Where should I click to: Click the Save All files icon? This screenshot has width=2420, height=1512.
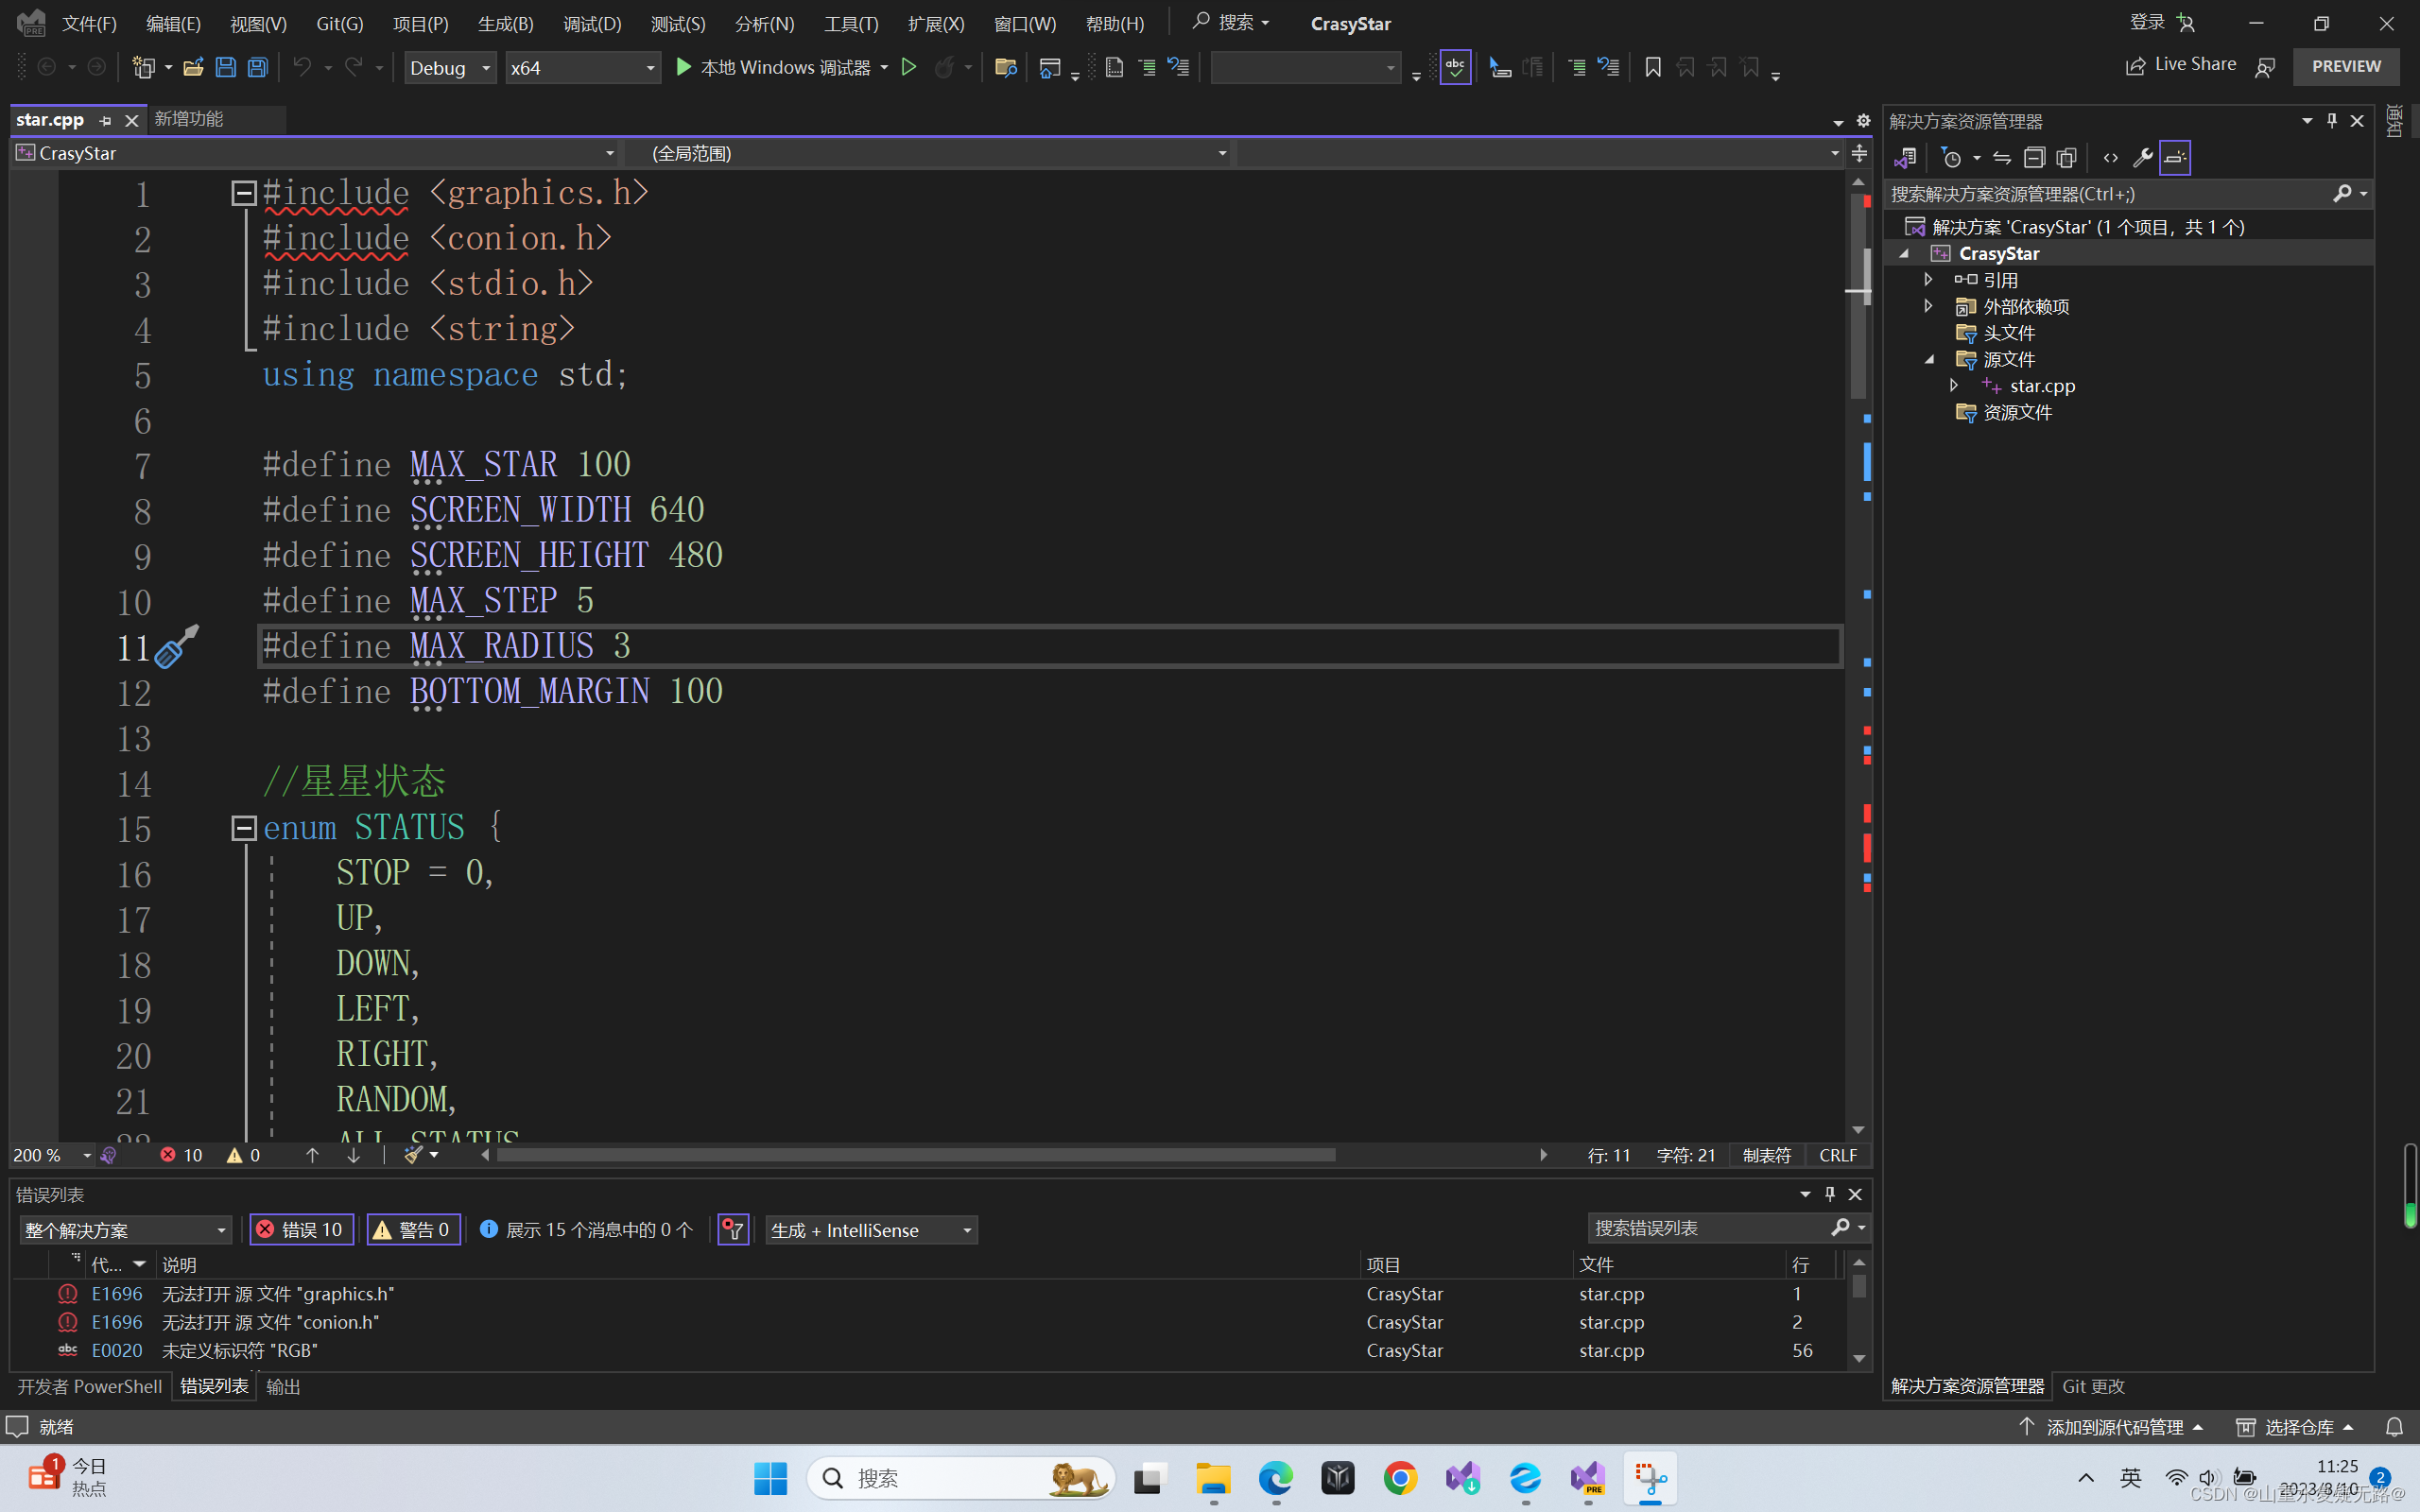point(256,66)
